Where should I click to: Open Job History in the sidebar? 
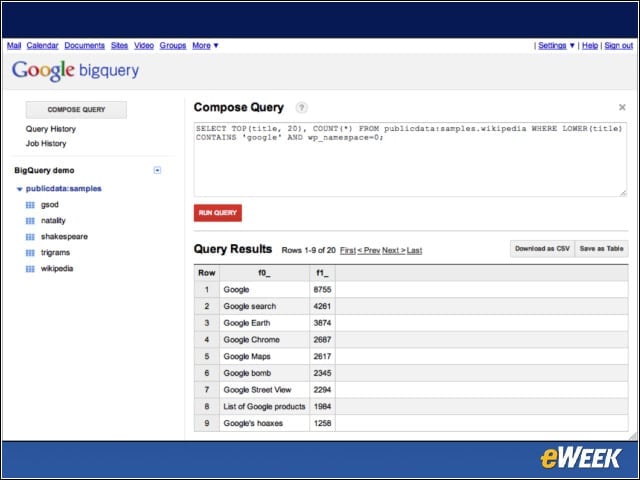click(46, 144)
